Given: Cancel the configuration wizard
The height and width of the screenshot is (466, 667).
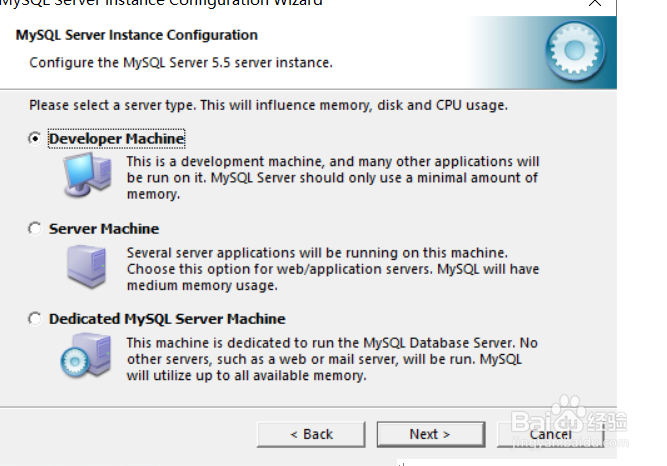Looking at the screenshot, I should point(550,435).
